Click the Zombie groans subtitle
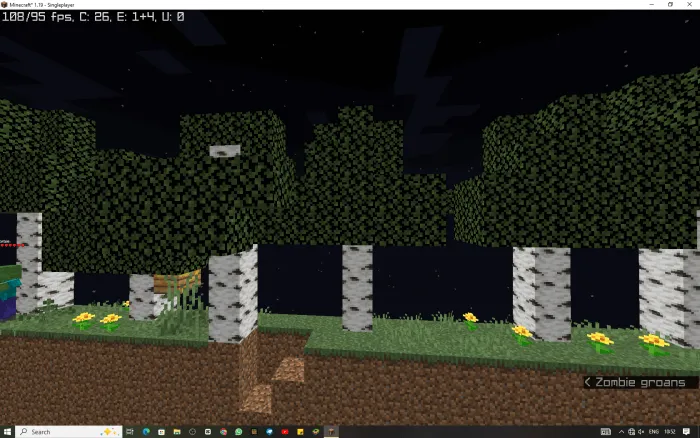This screenshot has height=438, width=700. tap(640, 383)
